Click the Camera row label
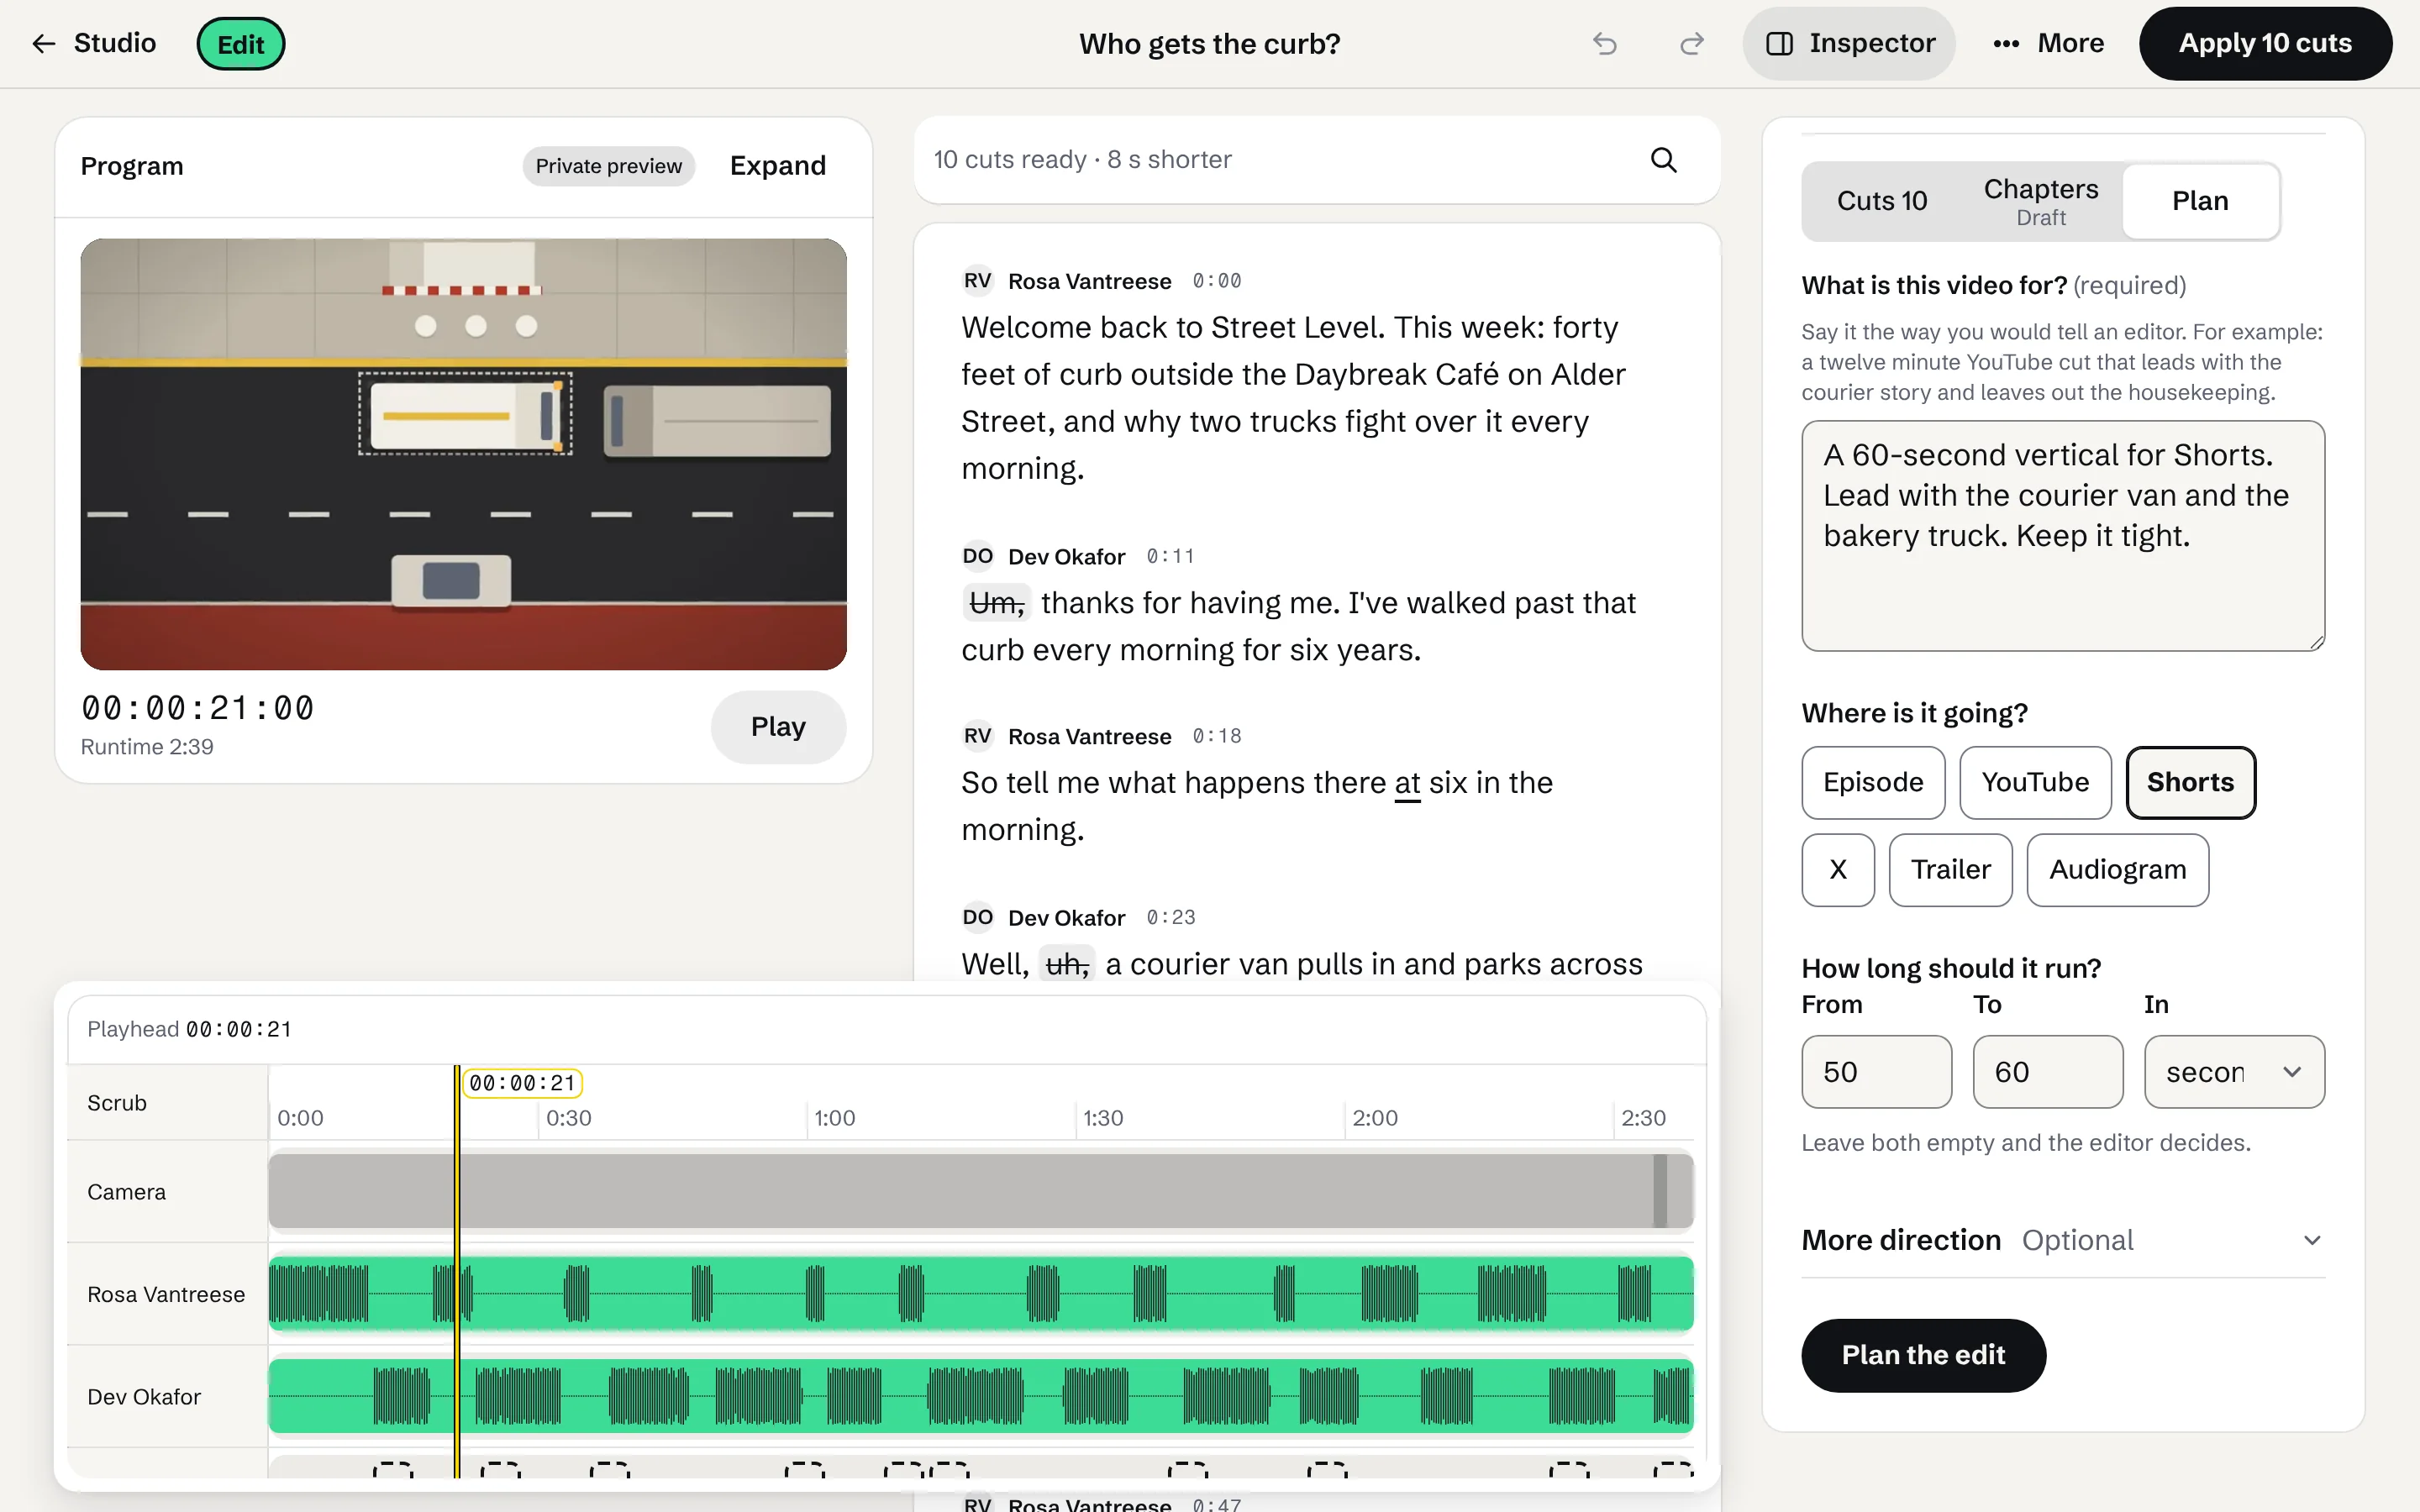Viewport: 2420px width, 1512px height. [x=126, y=1192]
